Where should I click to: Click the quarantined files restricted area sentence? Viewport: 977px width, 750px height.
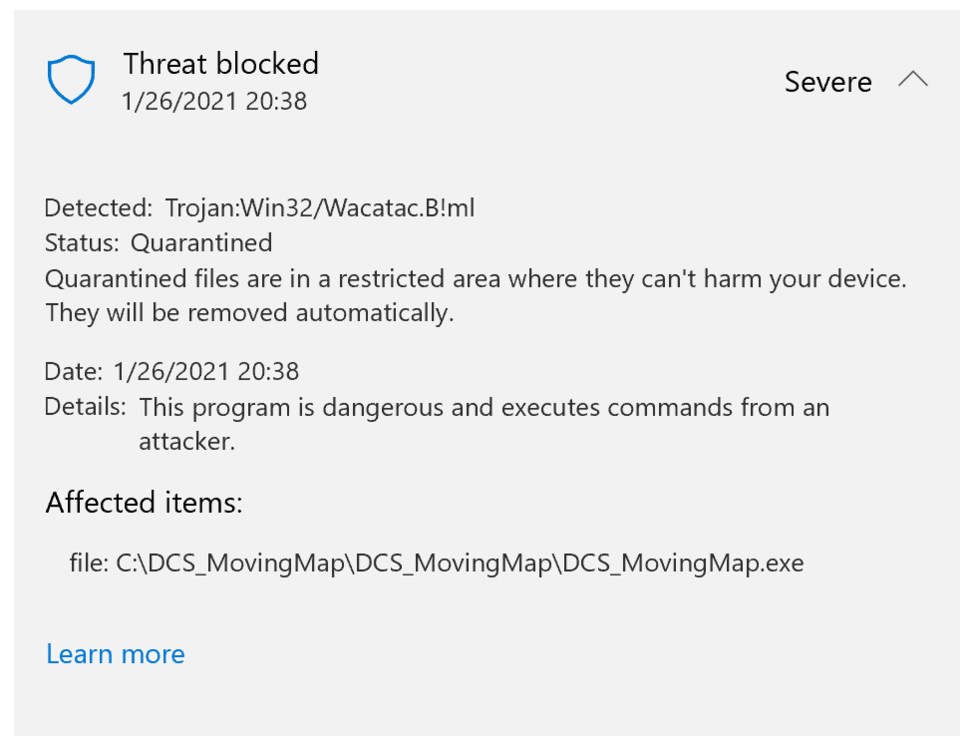(476, 278)
